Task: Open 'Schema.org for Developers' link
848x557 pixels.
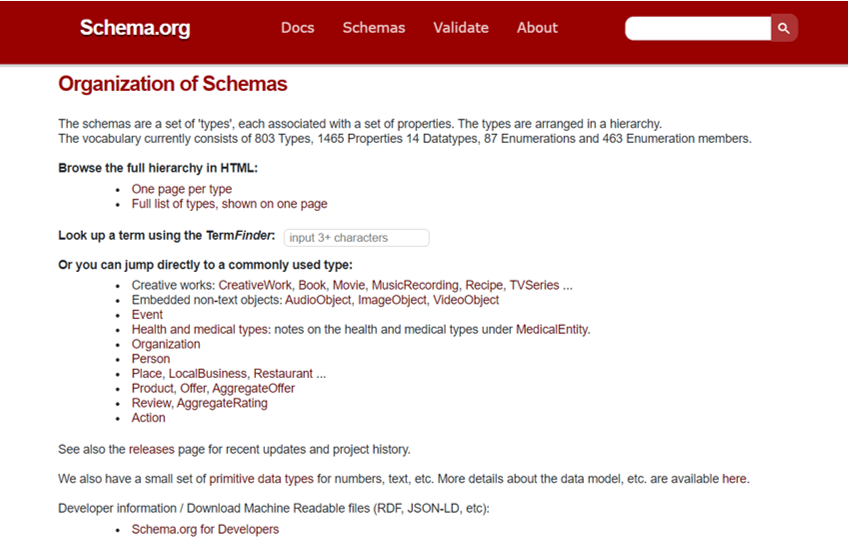Action: coord(206,529)
